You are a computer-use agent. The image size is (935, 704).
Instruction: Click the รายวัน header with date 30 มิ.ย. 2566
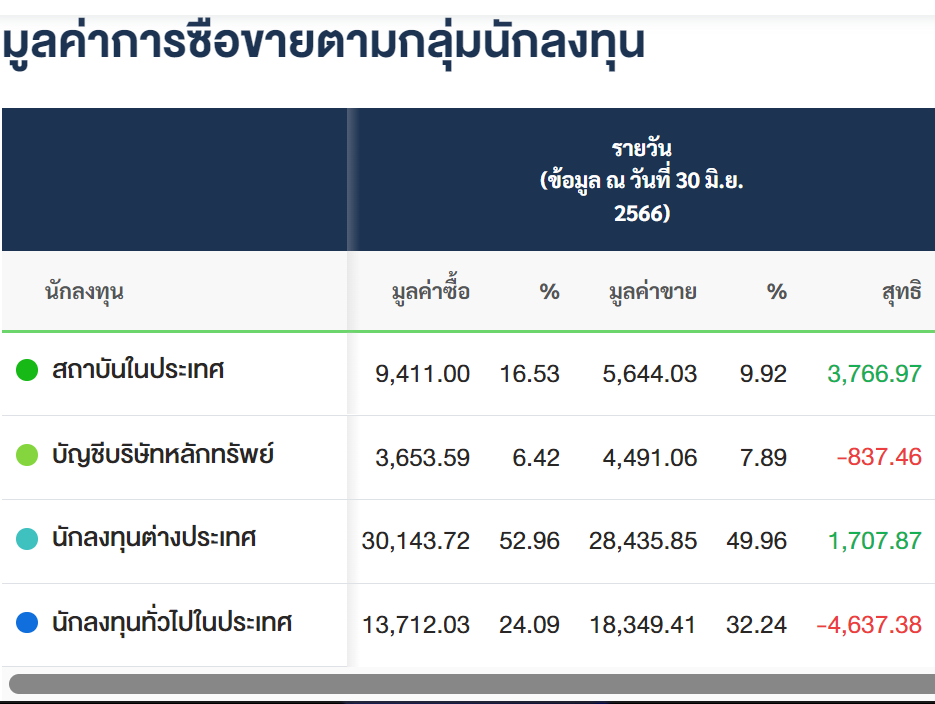click(x=642, y=180)
